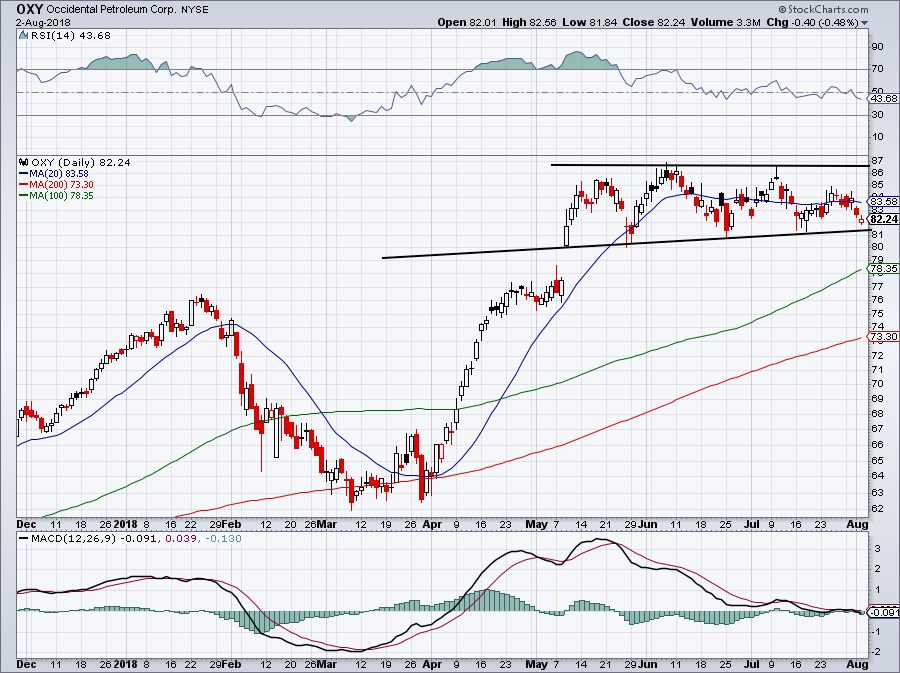Click the Chg -0.40 (-0.48%) value

pos(813,22)
